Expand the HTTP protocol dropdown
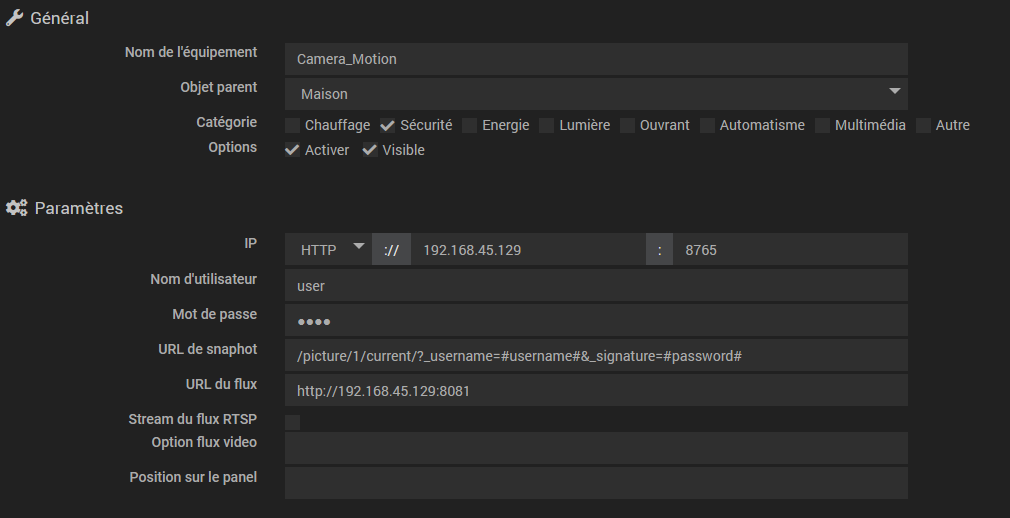The image size is (1010, 518). (x=328, y=250)
